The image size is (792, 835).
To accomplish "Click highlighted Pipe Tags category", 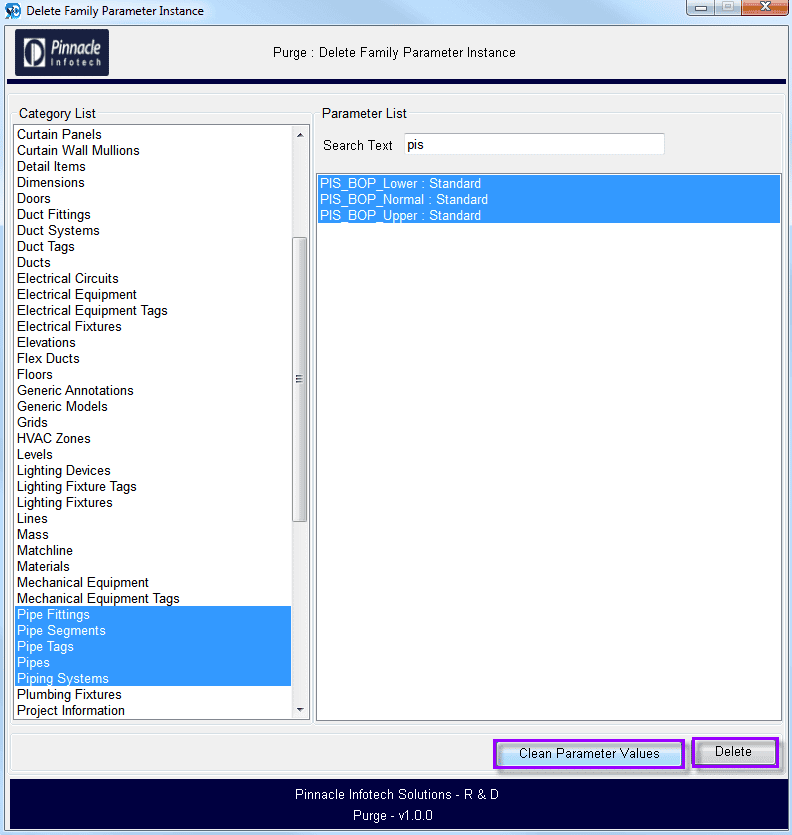I will tap(153, 646).
